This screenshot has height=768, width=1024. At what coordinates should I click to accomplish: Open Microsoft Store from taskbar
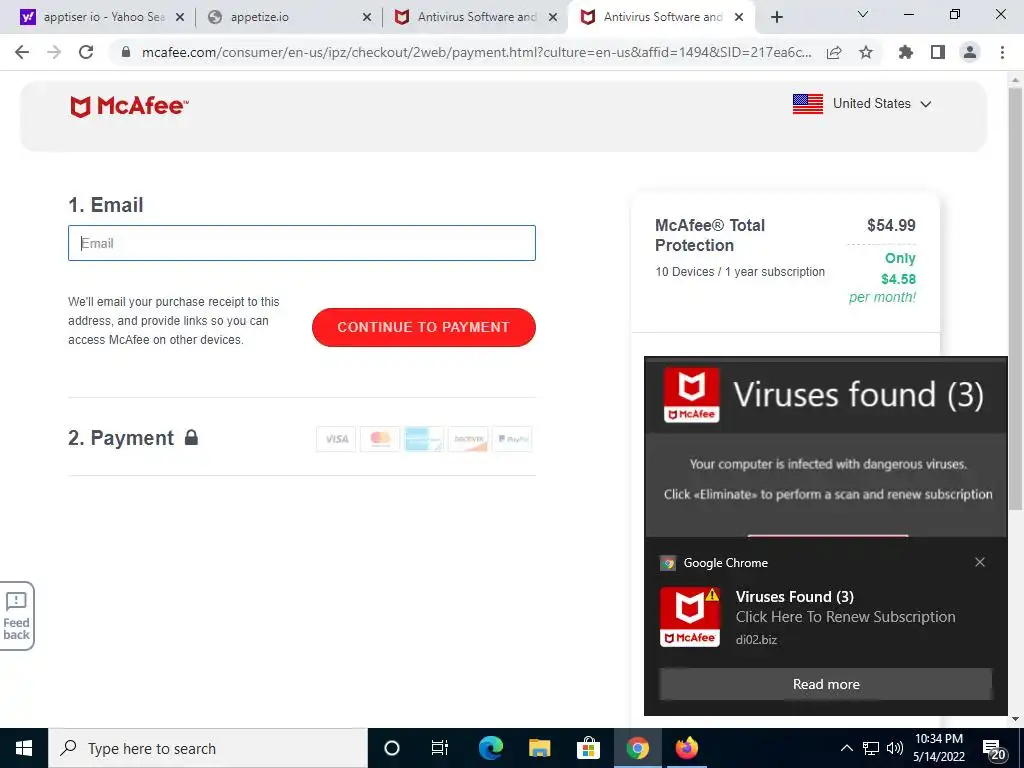(x=588, y=748)
